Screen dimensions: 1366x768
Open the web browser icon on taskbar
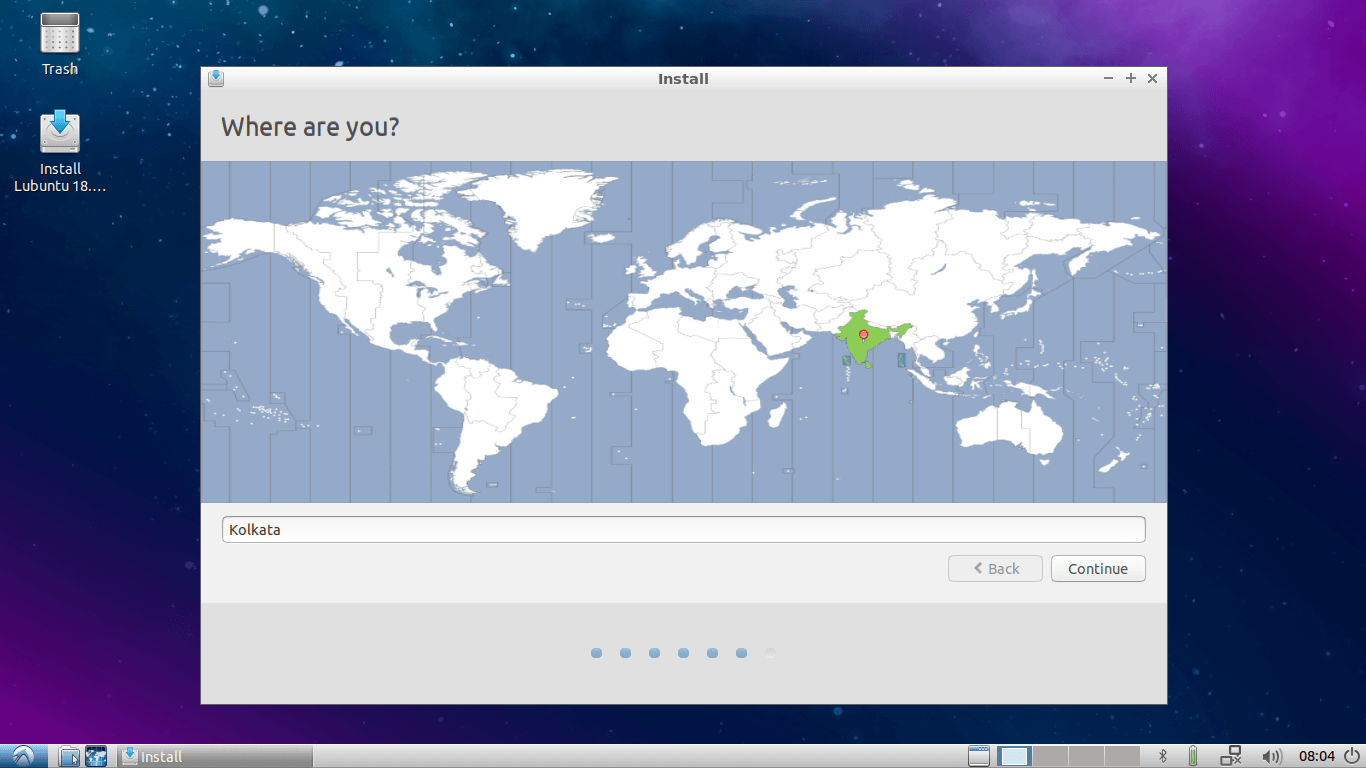point(96,756)
